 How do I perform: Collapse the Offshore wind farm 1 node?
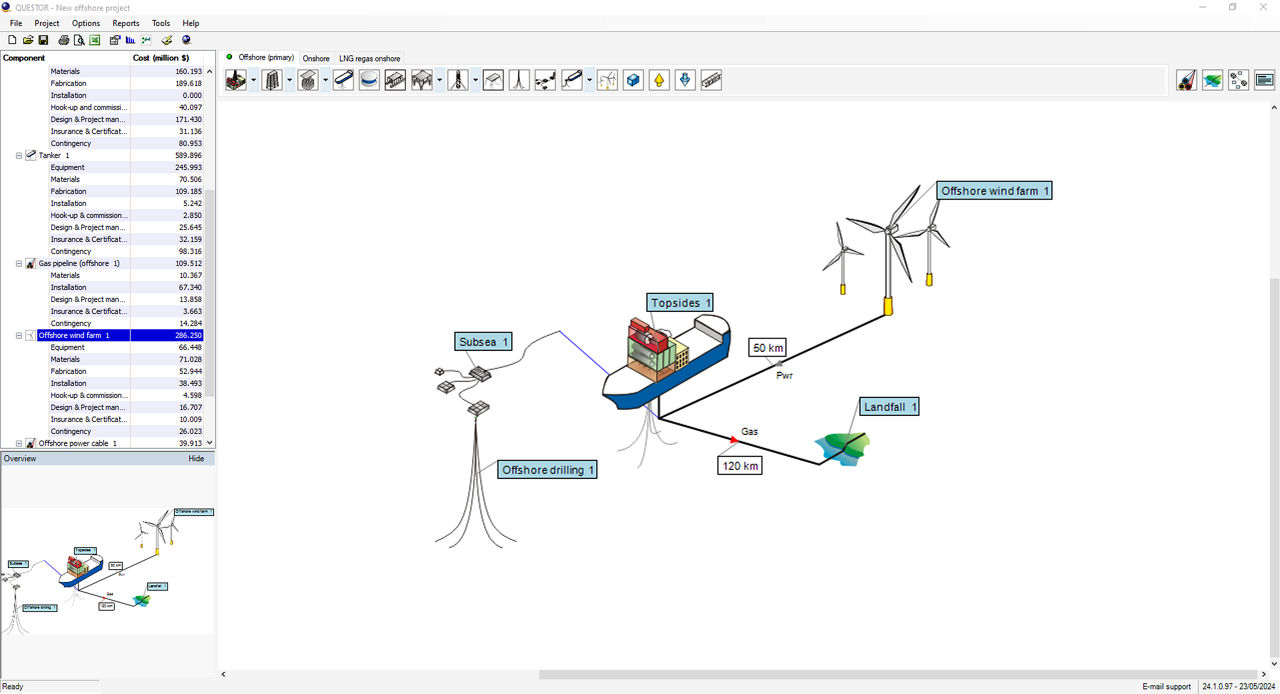click(19, 336)
